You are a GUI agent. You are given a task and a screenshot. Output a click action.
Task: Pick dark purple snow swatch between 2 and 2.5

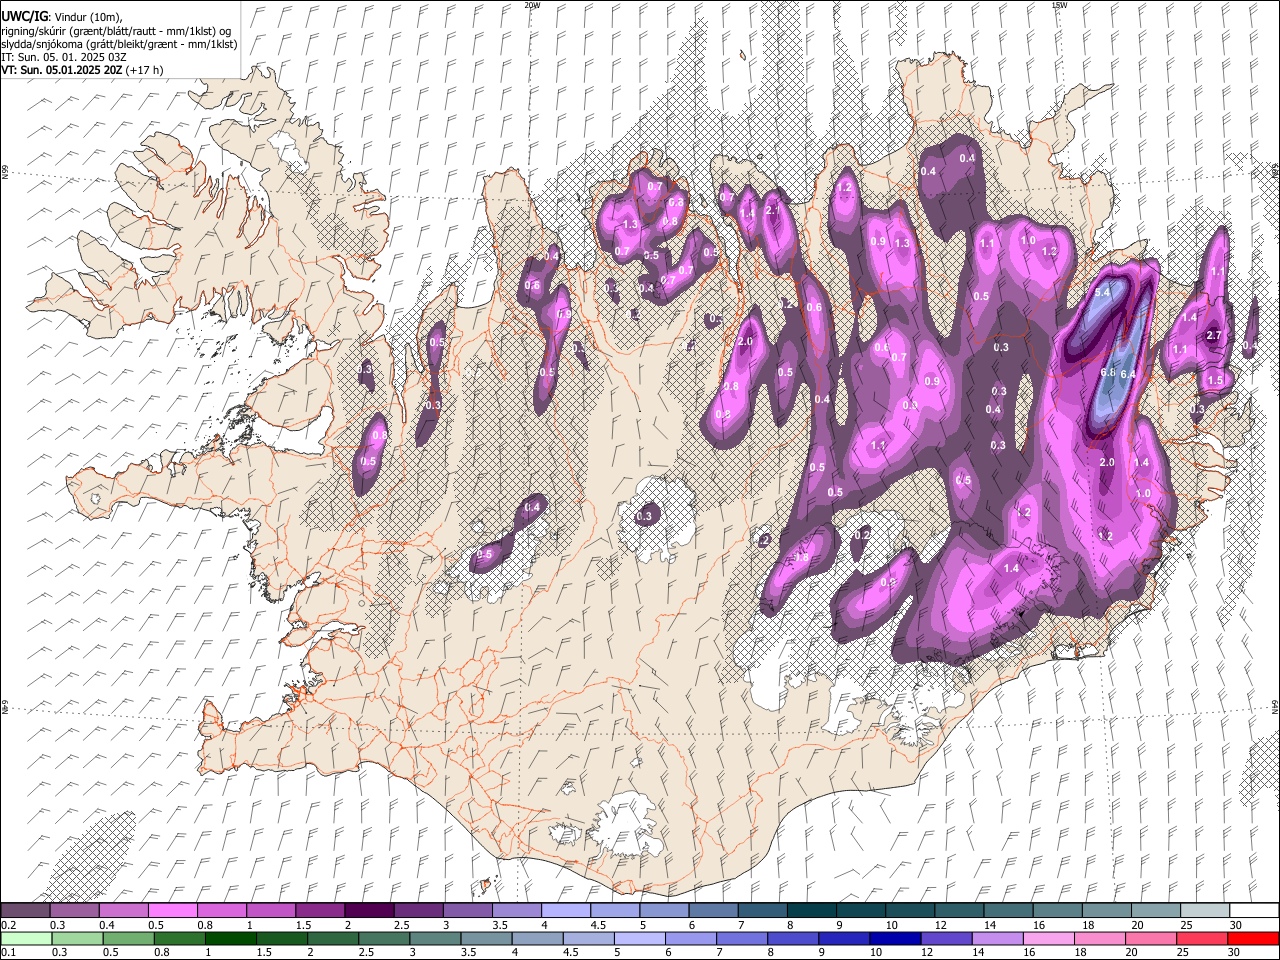368,910
